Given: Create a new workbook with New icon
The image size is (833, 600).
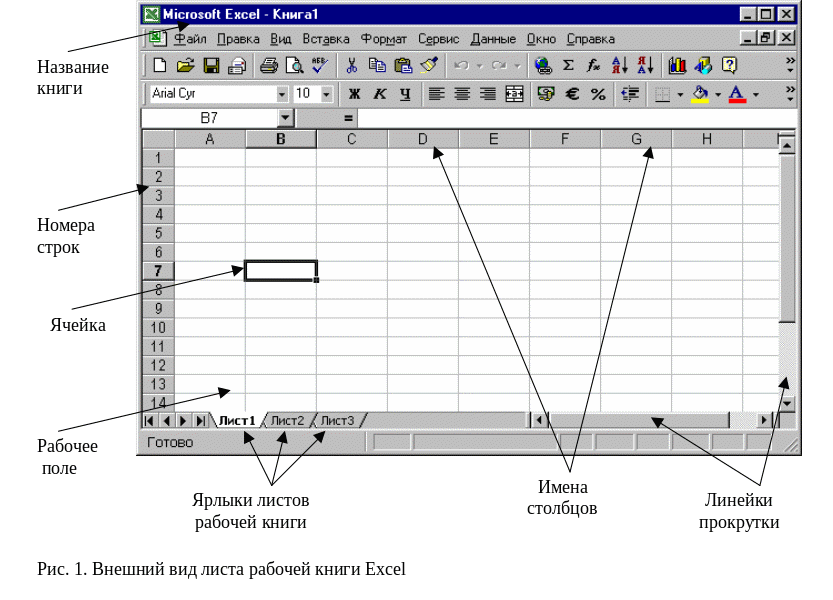Looking at the screenshot, I should point(159,65).
